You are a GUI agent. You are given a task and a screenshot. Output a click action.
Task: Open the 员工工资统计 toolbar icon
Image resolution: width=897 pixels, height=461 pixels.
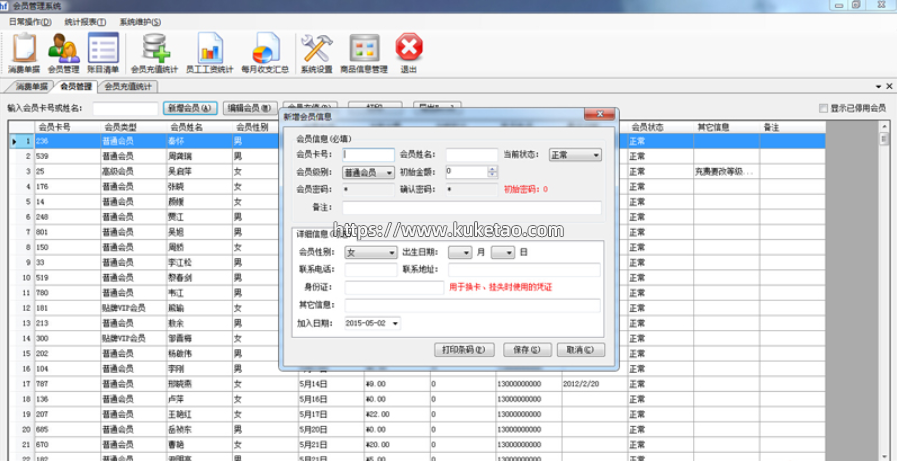(x=210, y=53)
